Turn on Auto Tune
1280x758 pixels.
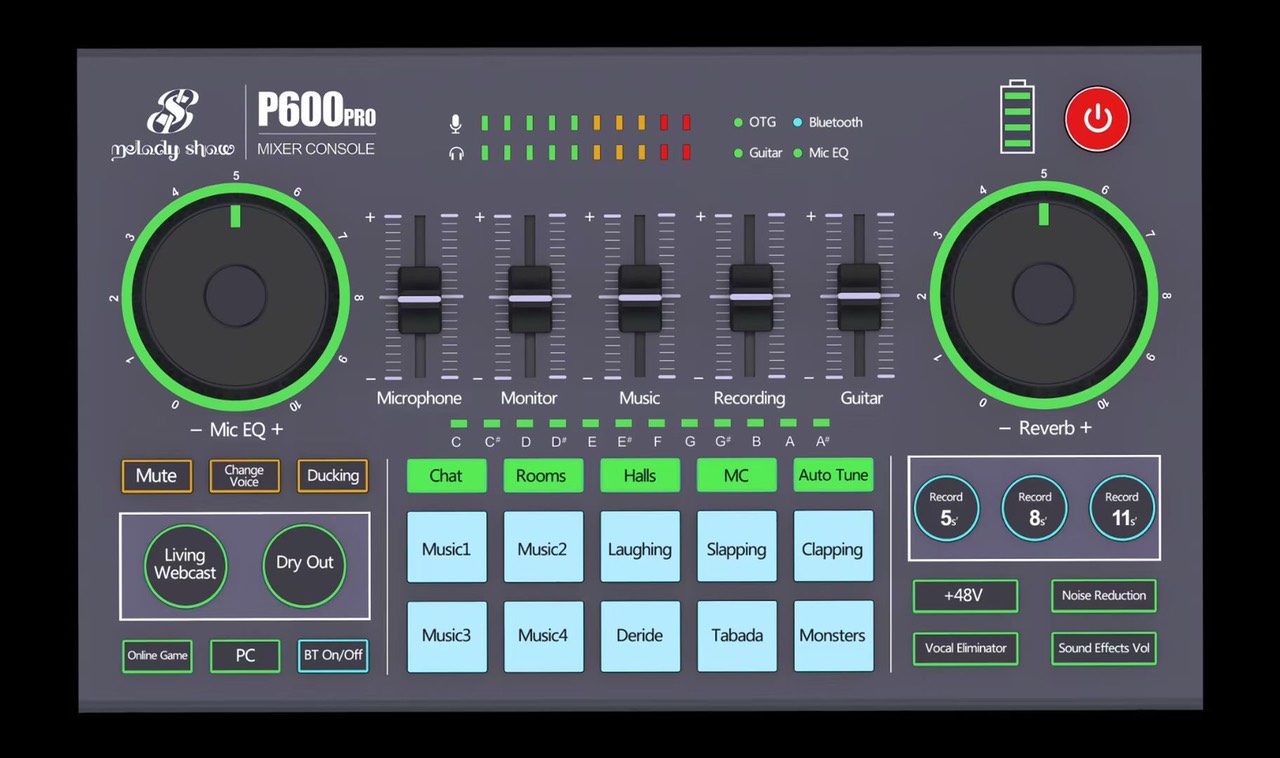pos(833,475)
